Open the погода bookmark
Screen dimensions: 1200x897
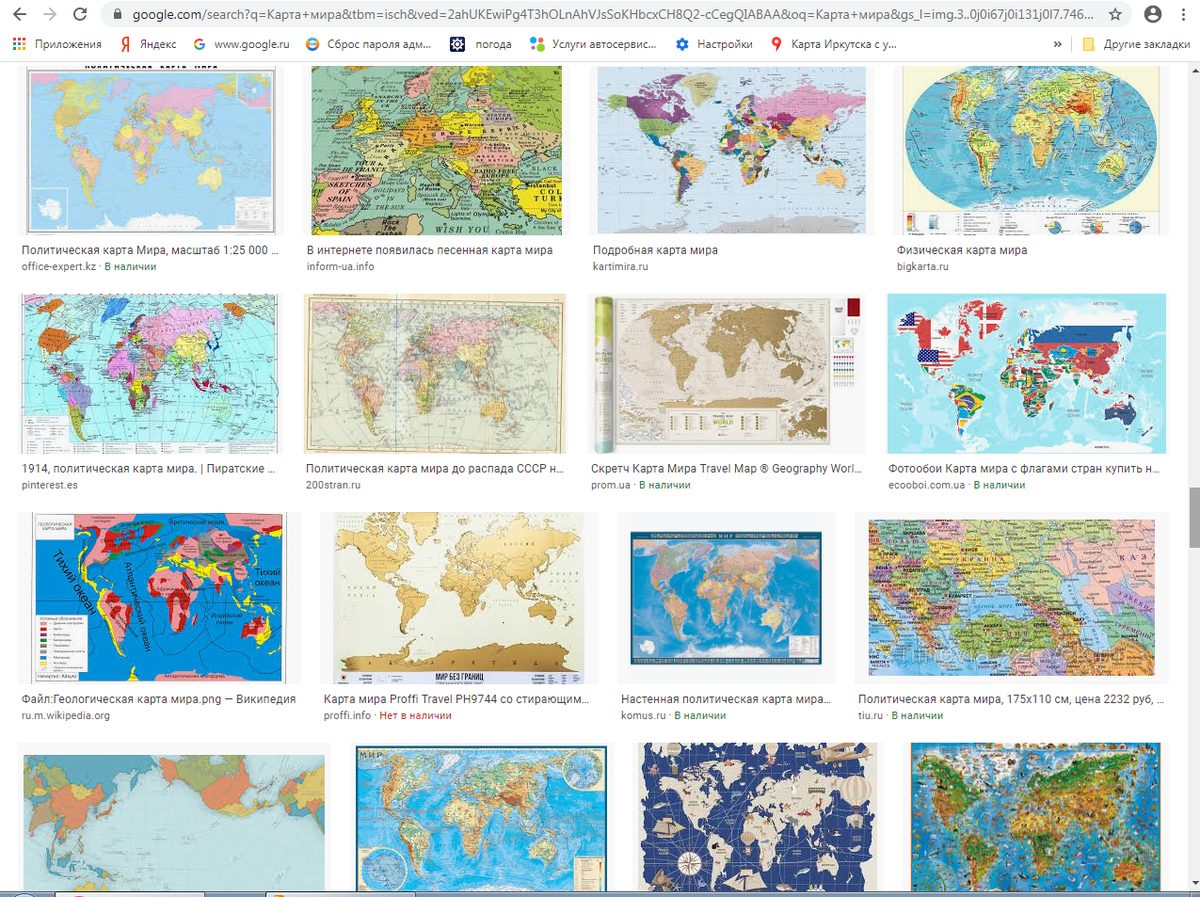tap(481, 45)
